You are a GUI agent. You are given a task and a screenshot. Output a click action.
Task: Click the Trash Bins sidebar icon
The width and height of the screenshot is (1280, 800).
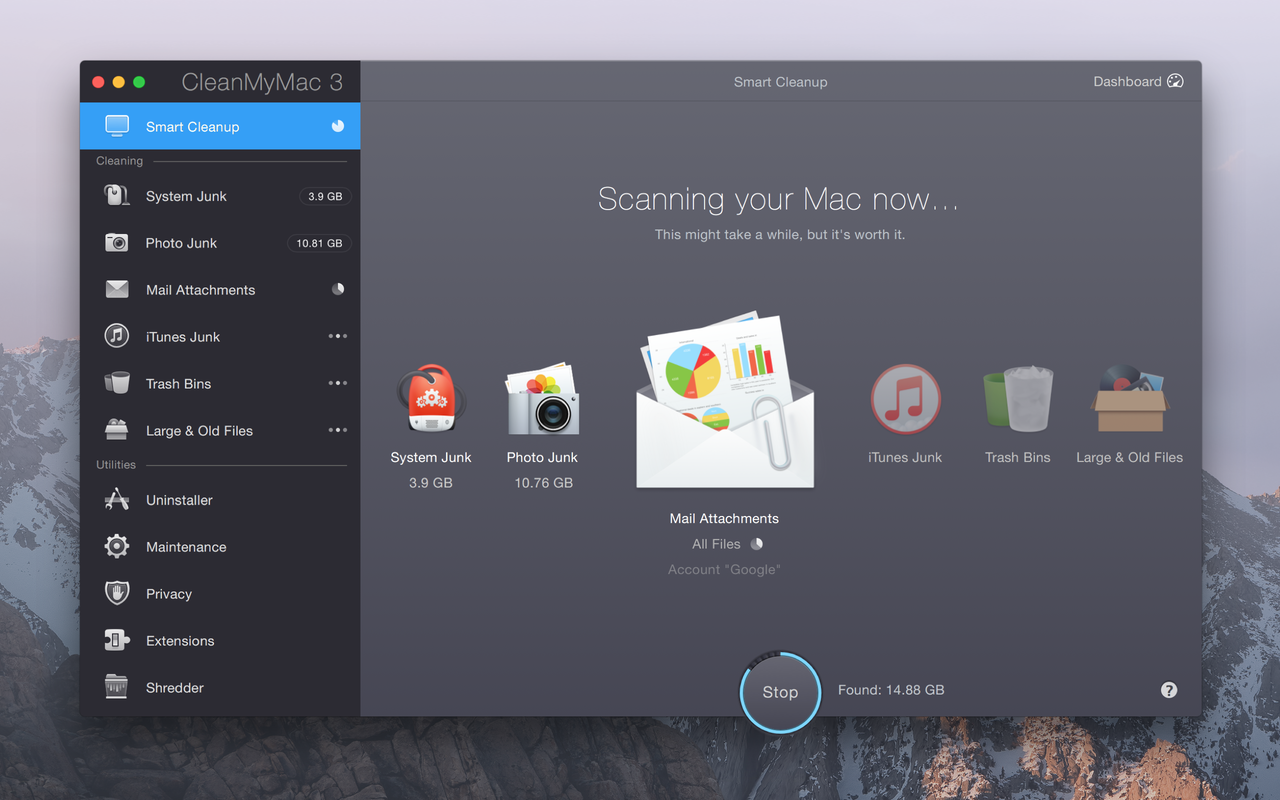(x=117, y=383)
